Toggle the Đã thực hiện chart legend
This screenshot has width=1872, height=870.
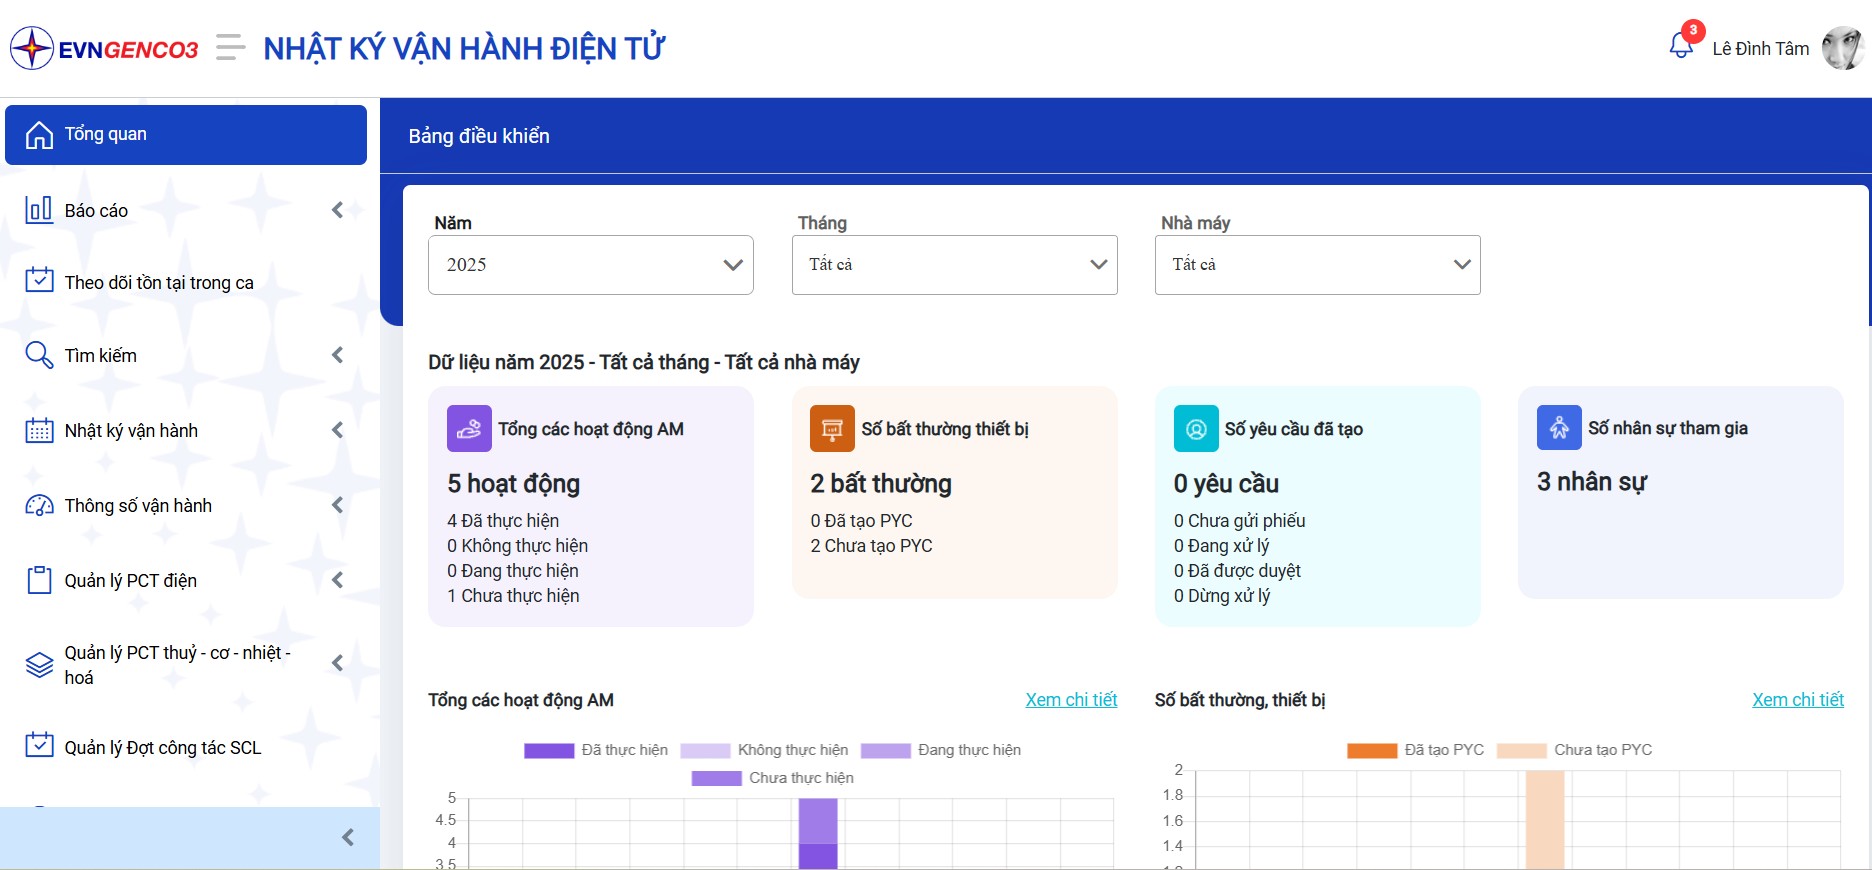point(596,750)
